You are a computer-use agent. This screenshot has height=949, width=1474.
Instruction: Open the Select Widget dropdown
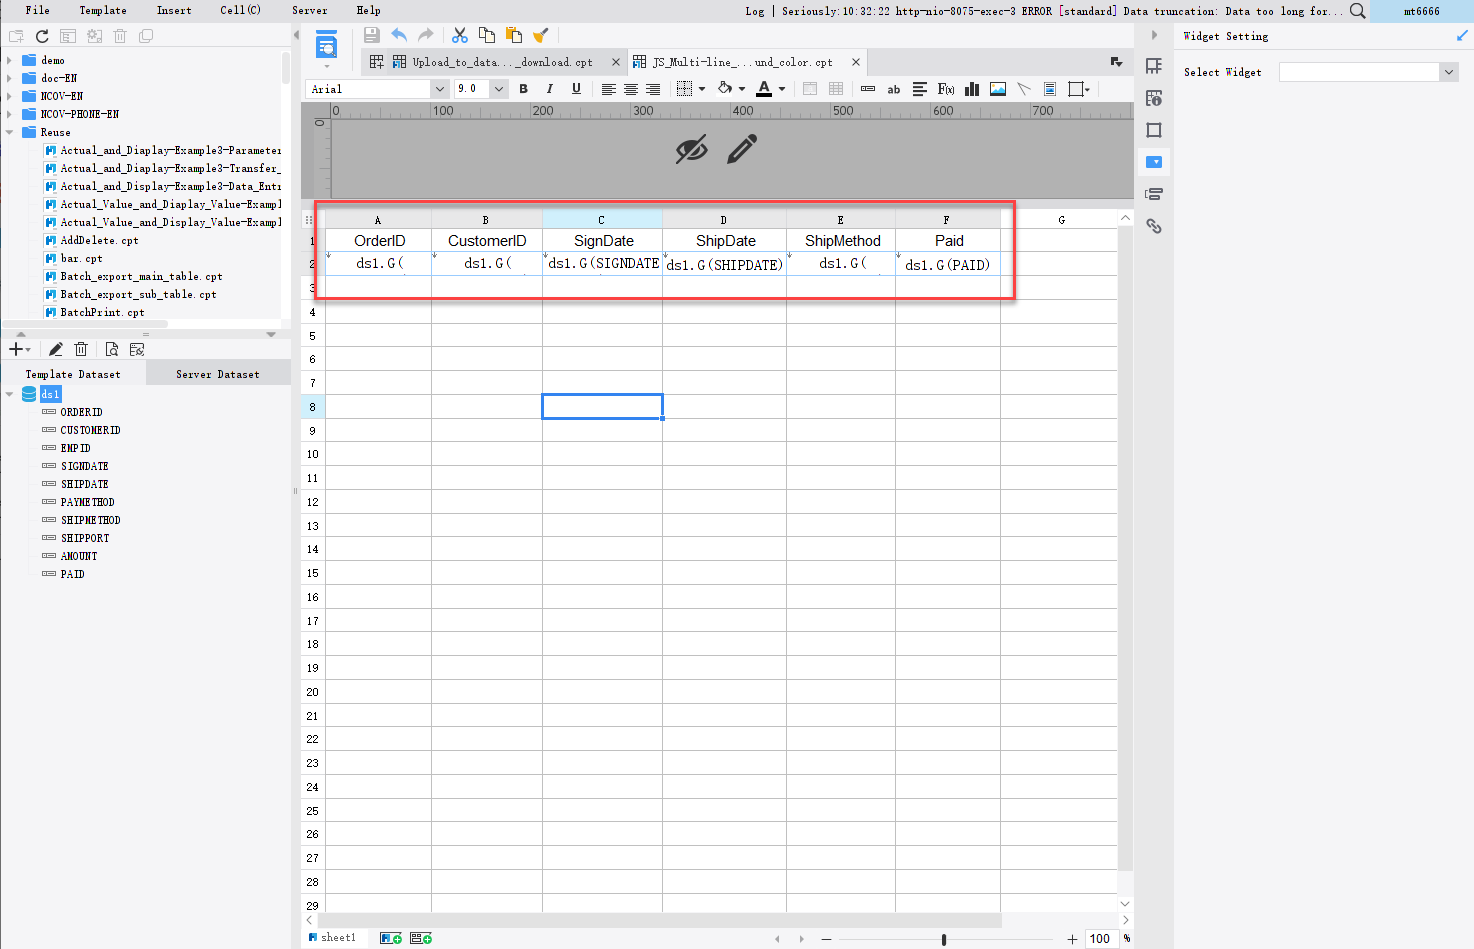pyautogui.click(x=1368, y=72)
